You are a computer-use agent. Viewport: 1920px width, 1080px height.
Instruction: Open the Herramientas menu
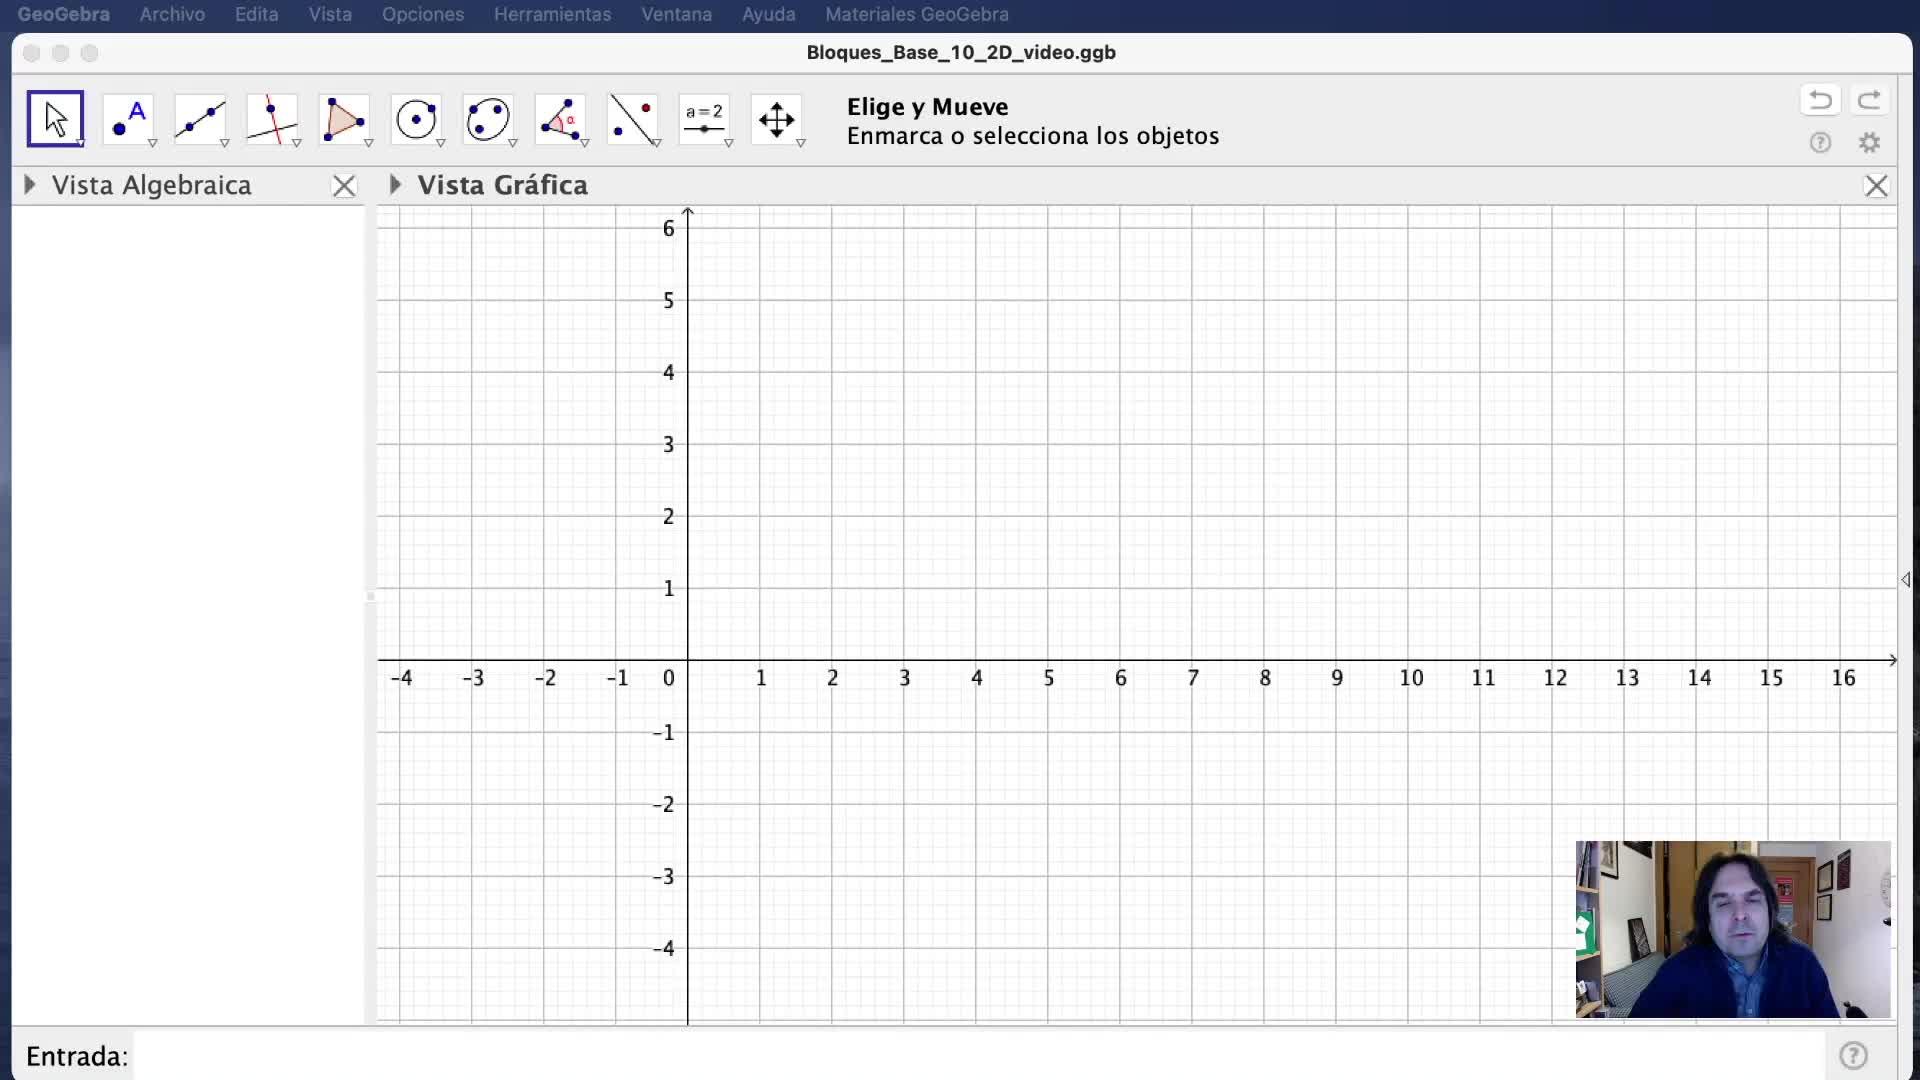(x=552, y=14)
